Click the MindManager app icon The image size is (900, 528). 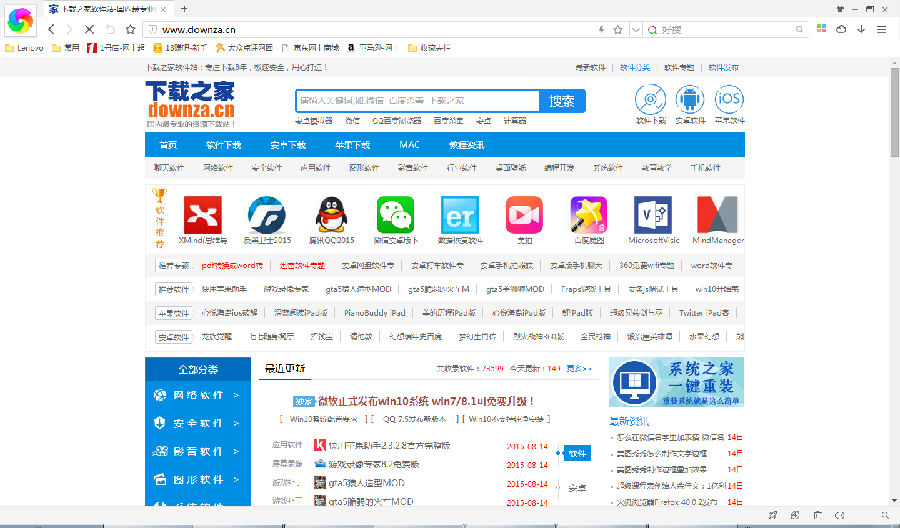717,215
